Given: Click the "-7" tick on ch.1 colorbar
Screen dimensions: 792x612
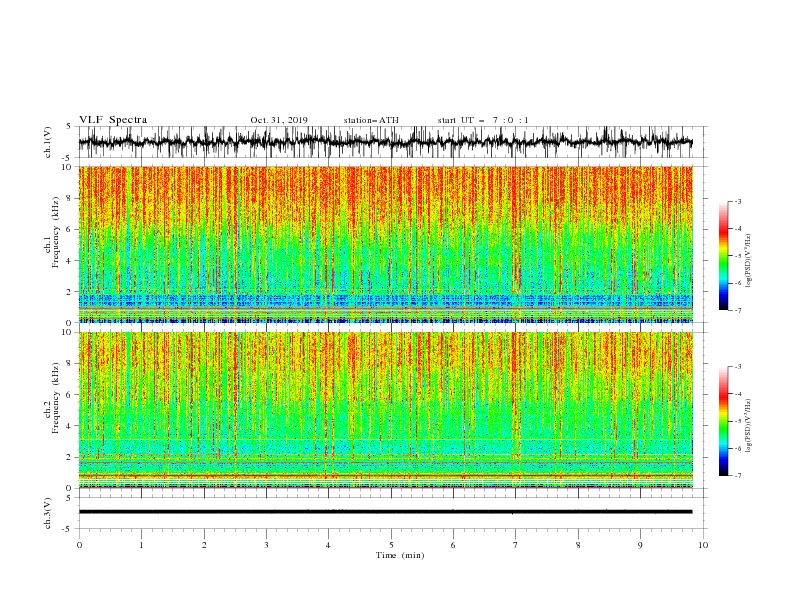Looking at the screenshot, I should [x=737, y=311].
